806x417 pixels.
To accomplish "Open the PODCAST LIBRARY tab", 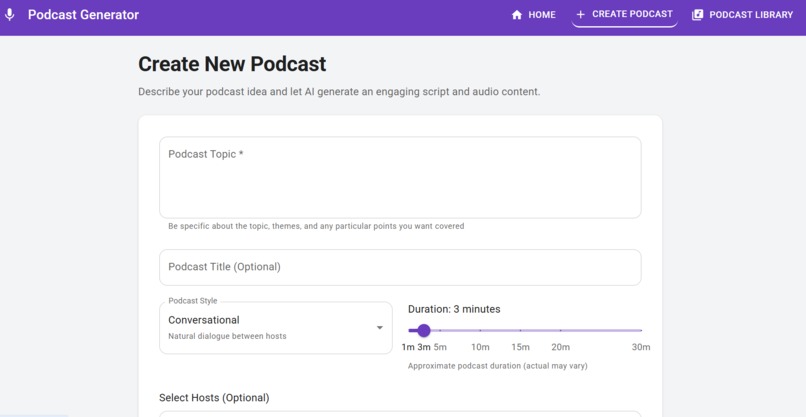I will pyautogui.click(x=742, y=15).
